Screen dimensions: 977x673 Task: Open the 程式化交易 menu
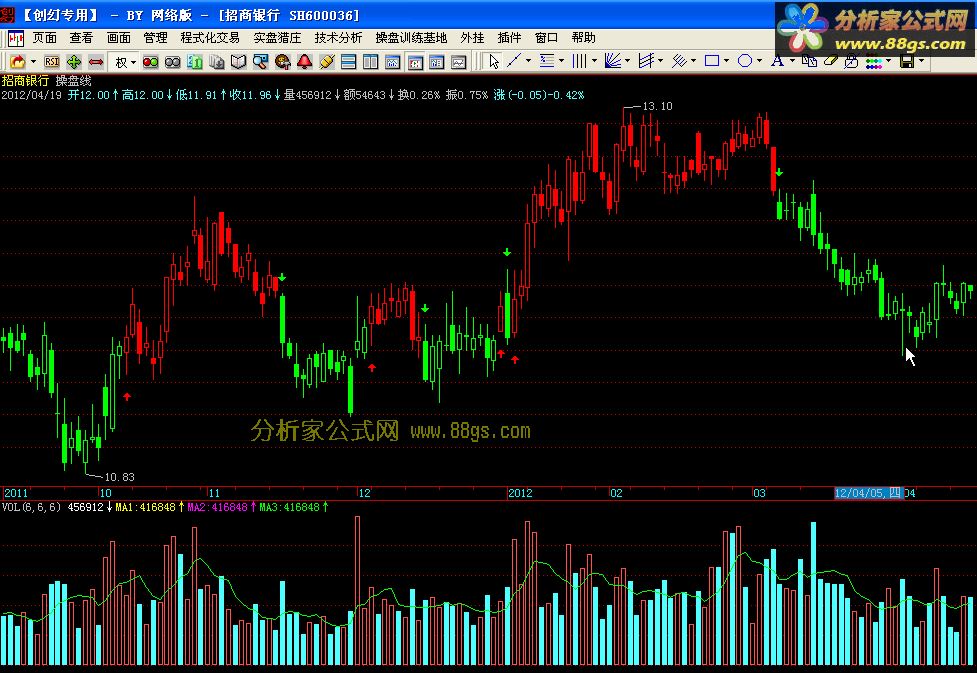pos(210,38)
